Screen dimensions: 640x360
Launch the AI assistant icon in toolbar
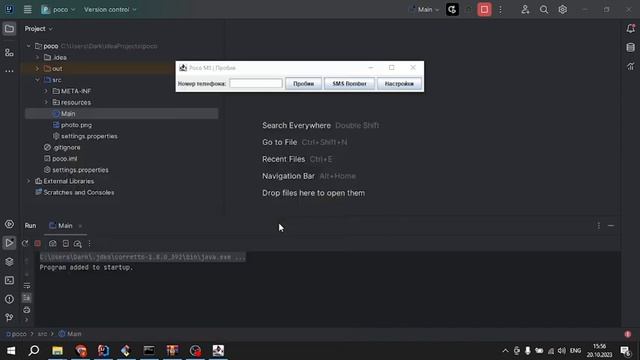click(x=452, y=9)
